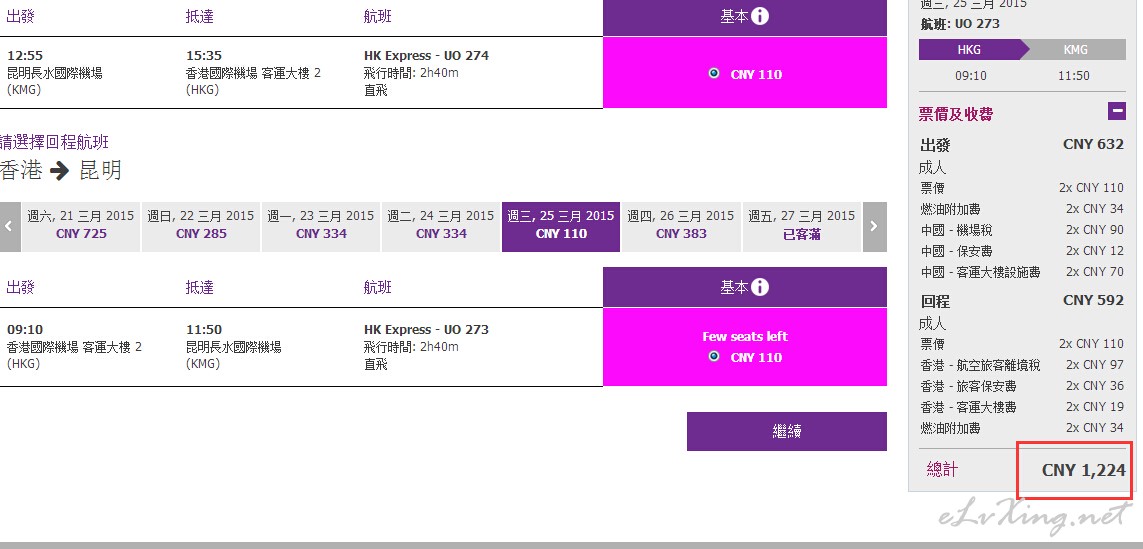The width and height of the screenshot is (1143, 549).
Task: Click the info icon beside upper 基本 header
Action: pyautogui.click(x=760, y=16)
